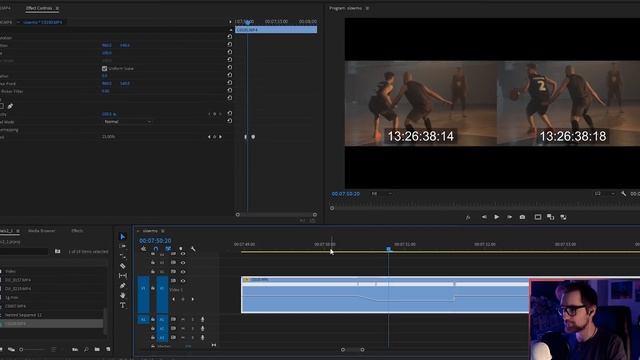This screenshot has height=360, width=640.
Task: Toggle A3 track targeting
Action: pyautogui.click(x=162, y=338)
